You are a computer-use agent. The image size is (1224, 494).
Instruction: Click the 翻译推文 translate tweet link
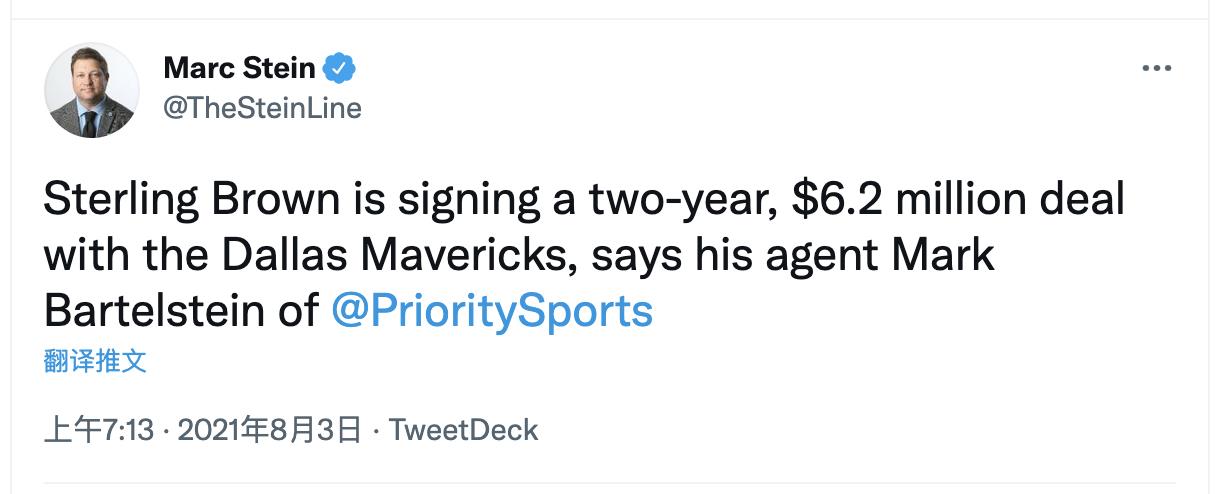click(x=96, y=362)
